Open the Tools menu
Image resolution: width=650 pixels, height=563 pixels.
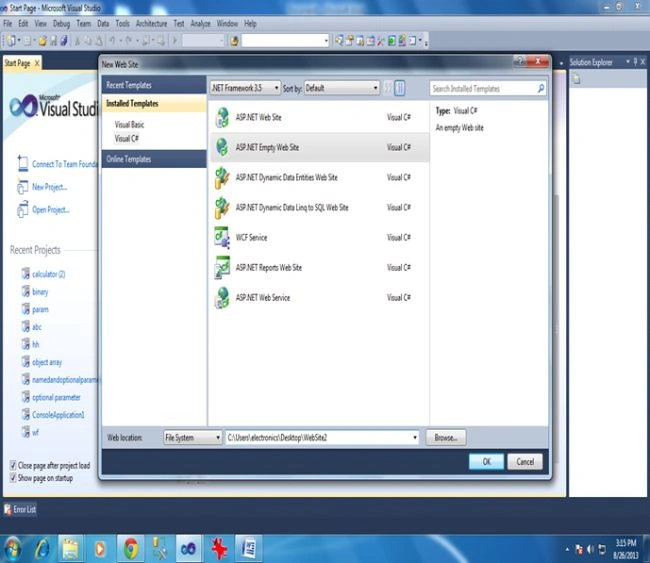point(122,24)
